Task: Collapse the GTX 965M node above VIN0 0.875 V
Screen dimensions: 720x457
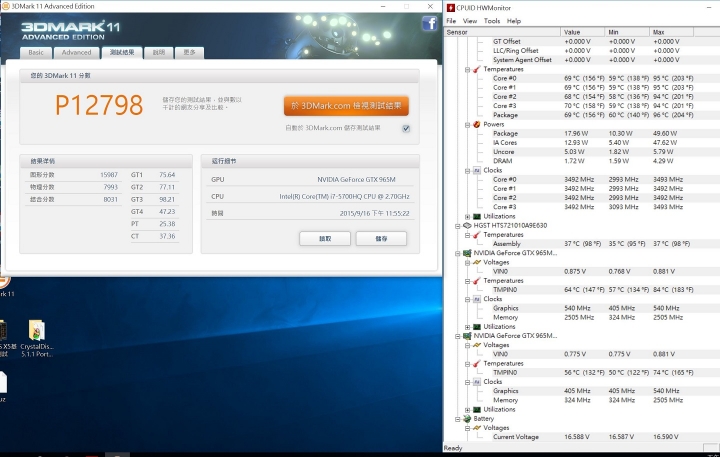Action: [458, 253]
